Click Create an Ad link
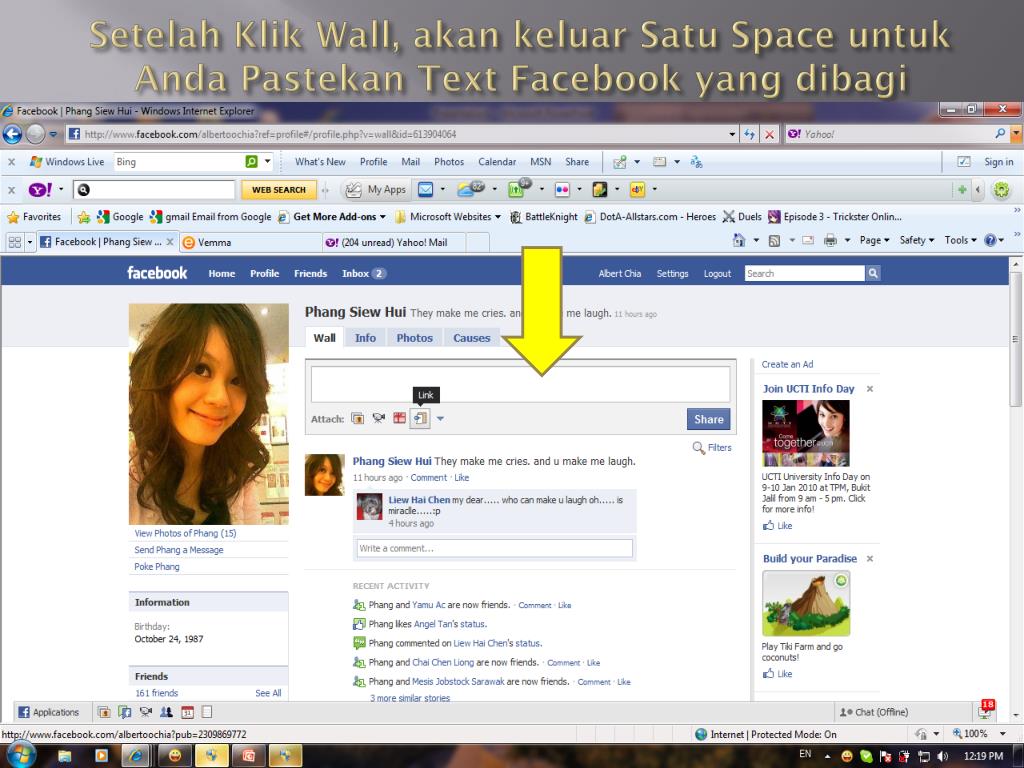This screenshot has height=768, width=1024. pos(787,364)
